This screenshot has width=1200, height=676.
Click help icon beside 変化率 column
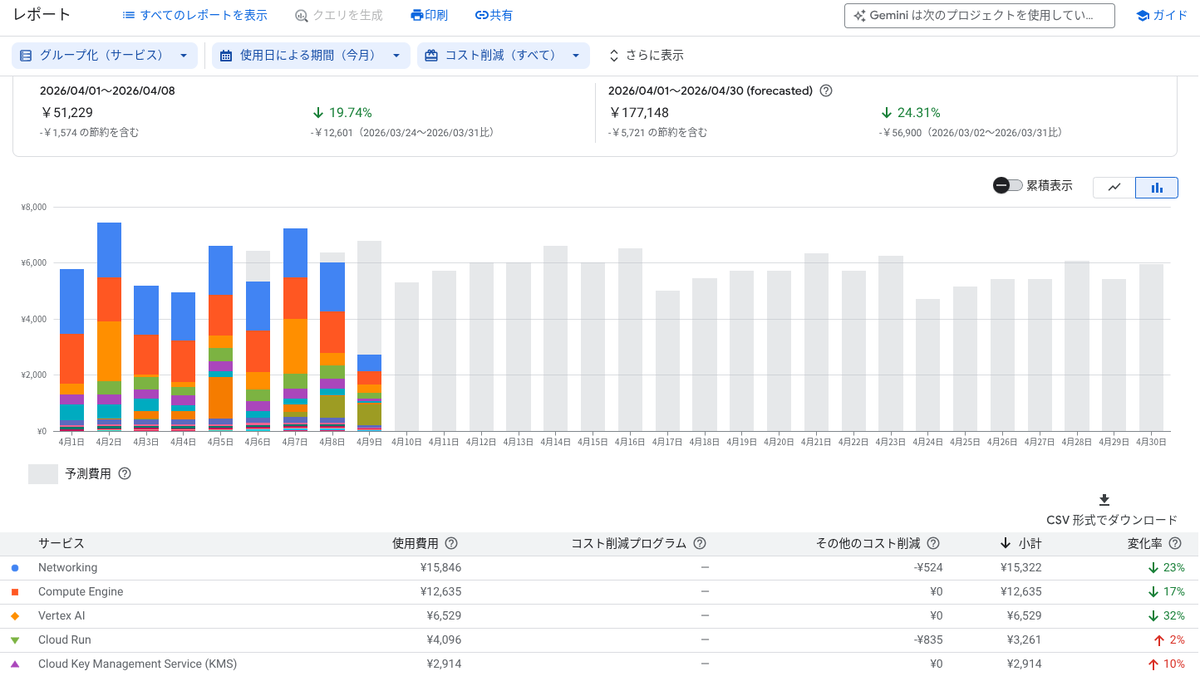click(1175, 543)
